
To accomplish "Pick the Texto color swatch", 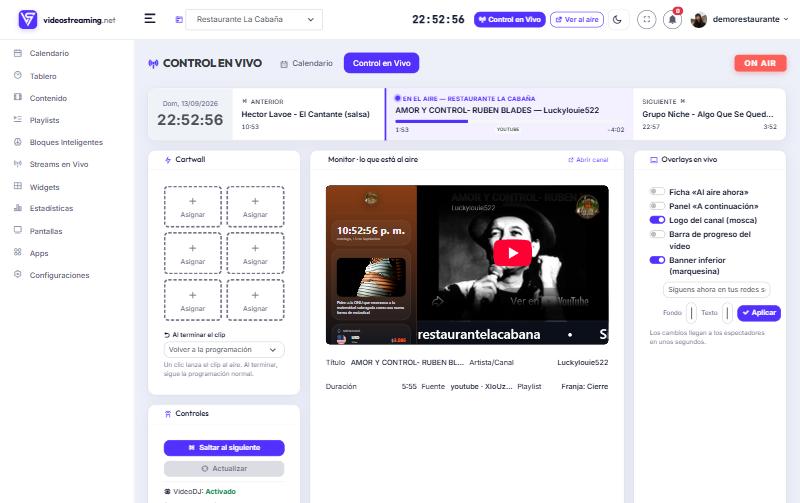I will (728, 313).
